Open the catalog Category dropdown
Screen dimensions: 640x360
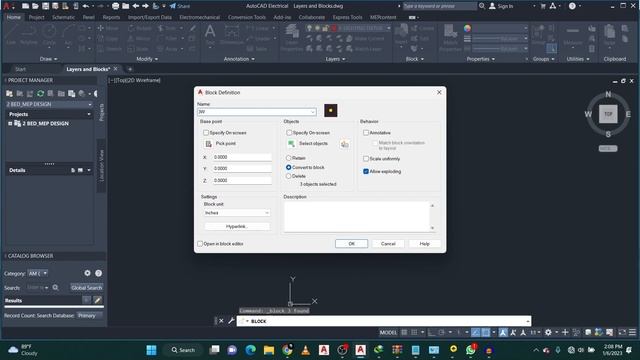click(38, 273)
